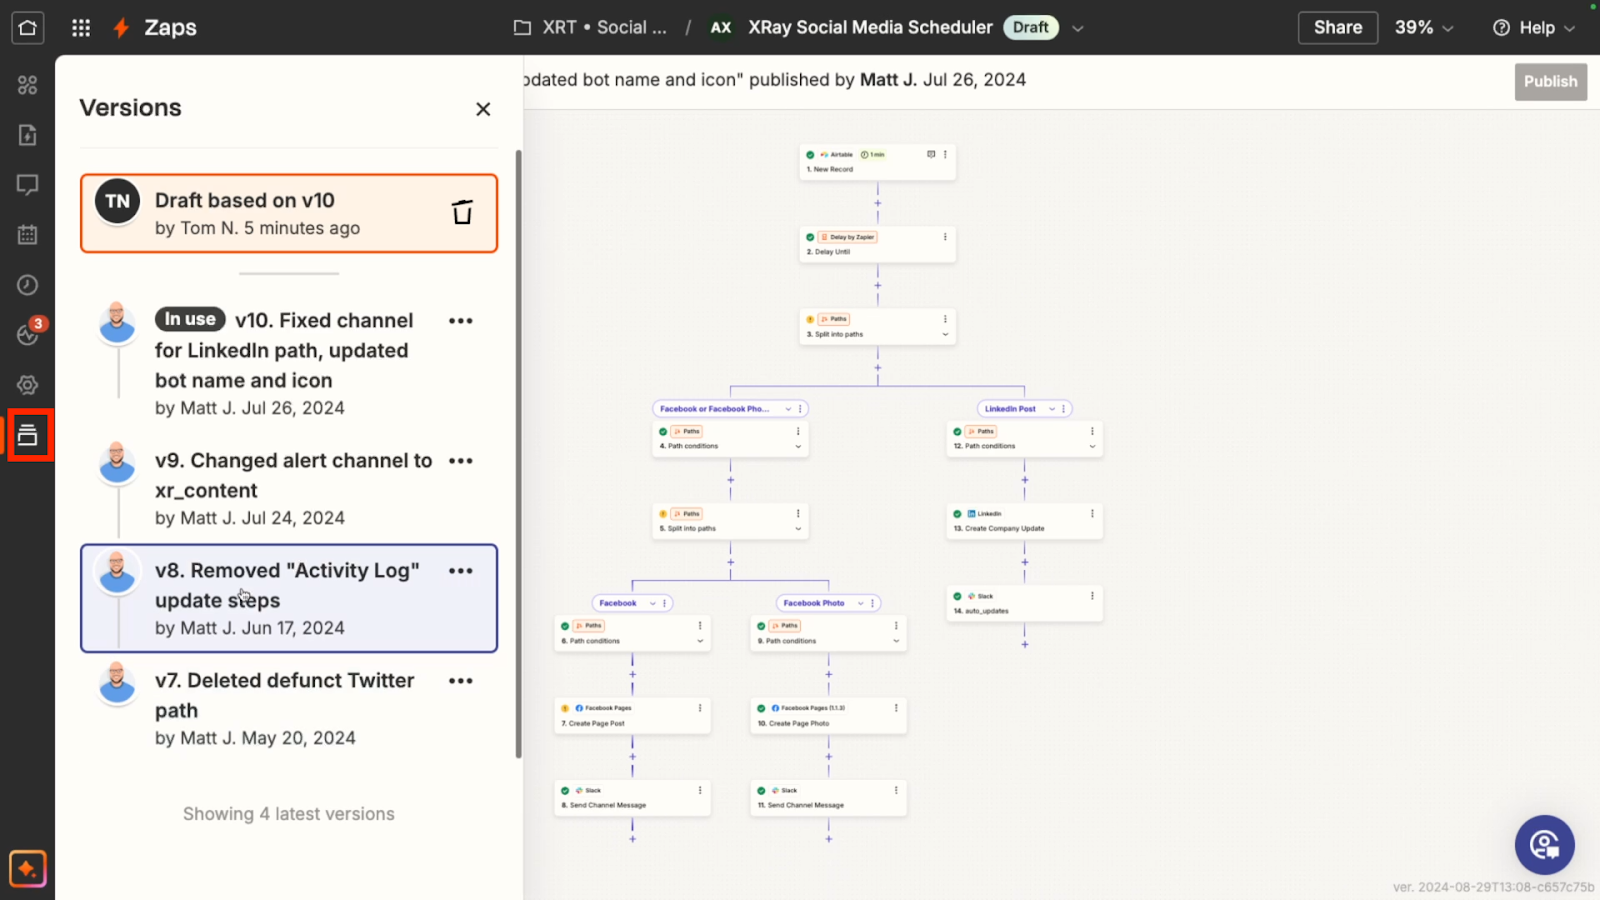Viewport: 1600px width, 900px height.
Task: Add step after 14 auto_updates plus
Action: (x=1025, y=645)
